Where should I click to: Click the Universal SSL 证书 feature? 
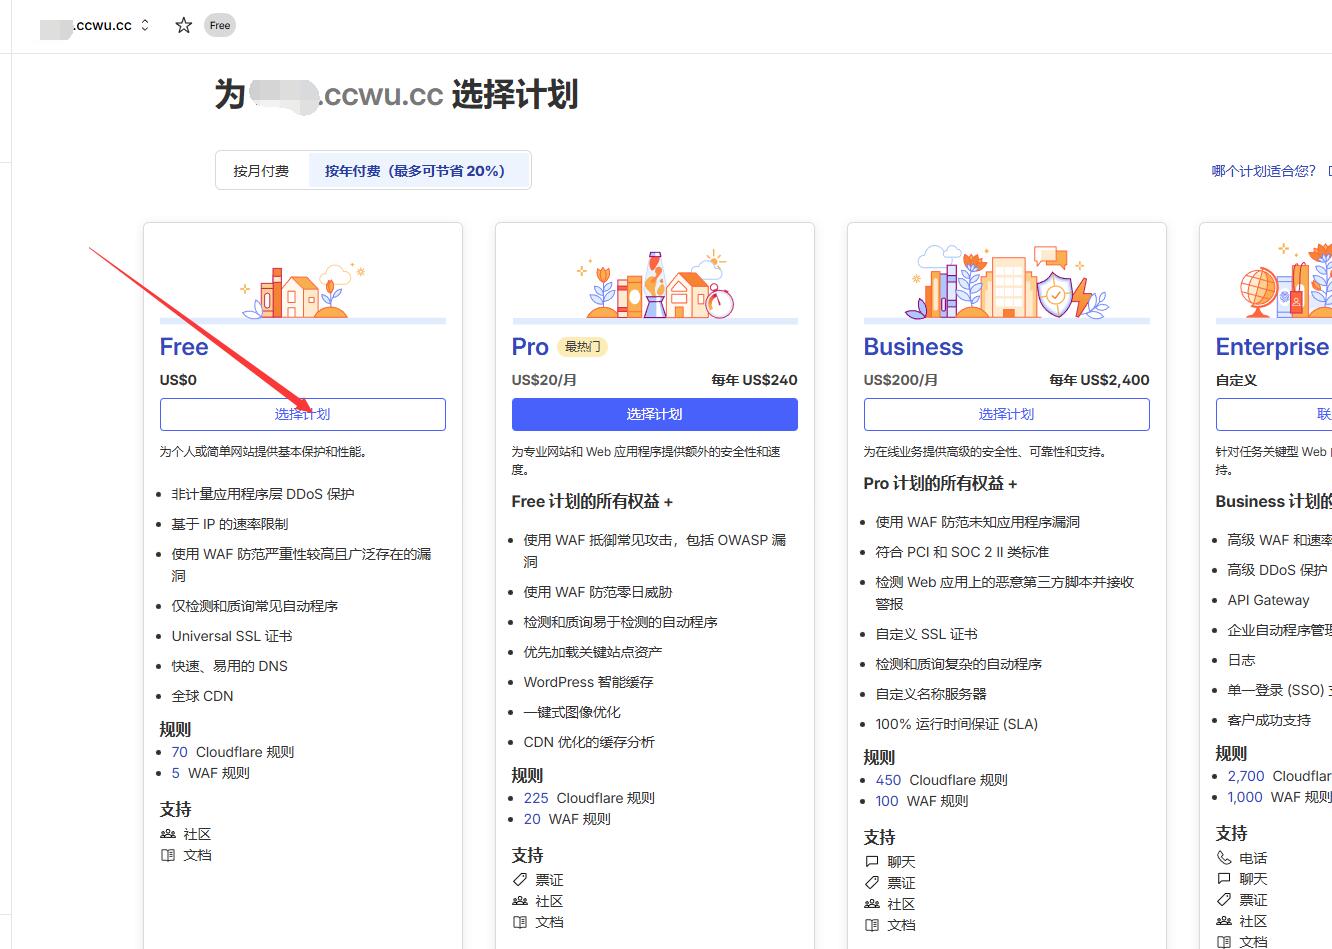232,636
